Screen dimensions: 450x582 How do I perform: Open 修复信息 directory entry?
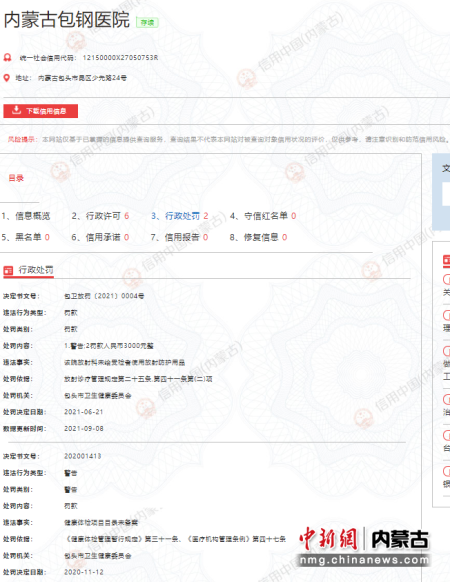click(258, 237)
